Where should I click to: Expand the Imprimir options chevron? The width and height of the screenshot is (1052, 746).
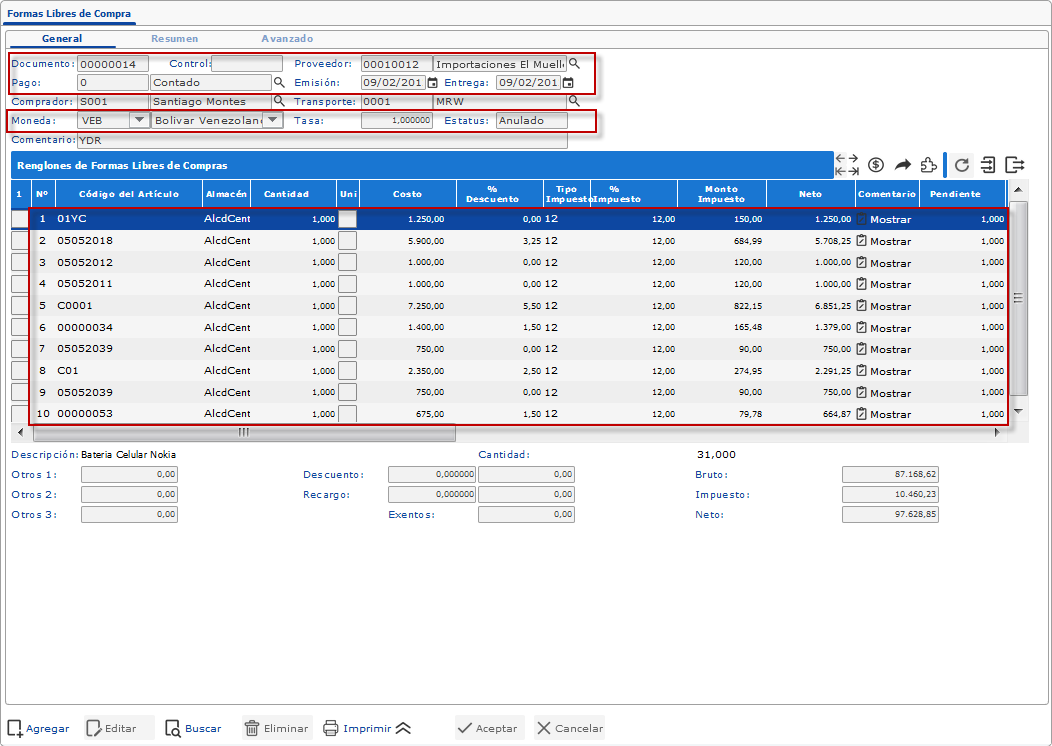pos(403,728)
